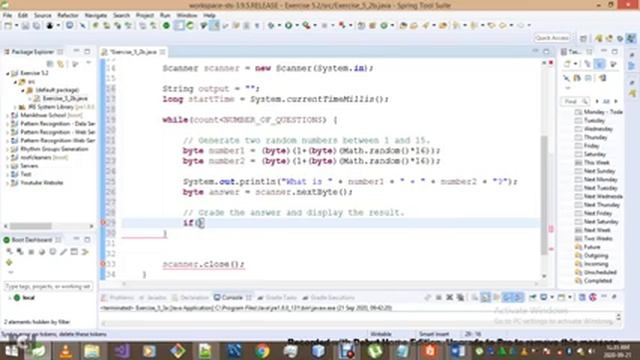The height and width of the screenshot is (360, 640).
Task: Switch to the Declaration tab
Action: coord(191,297)
